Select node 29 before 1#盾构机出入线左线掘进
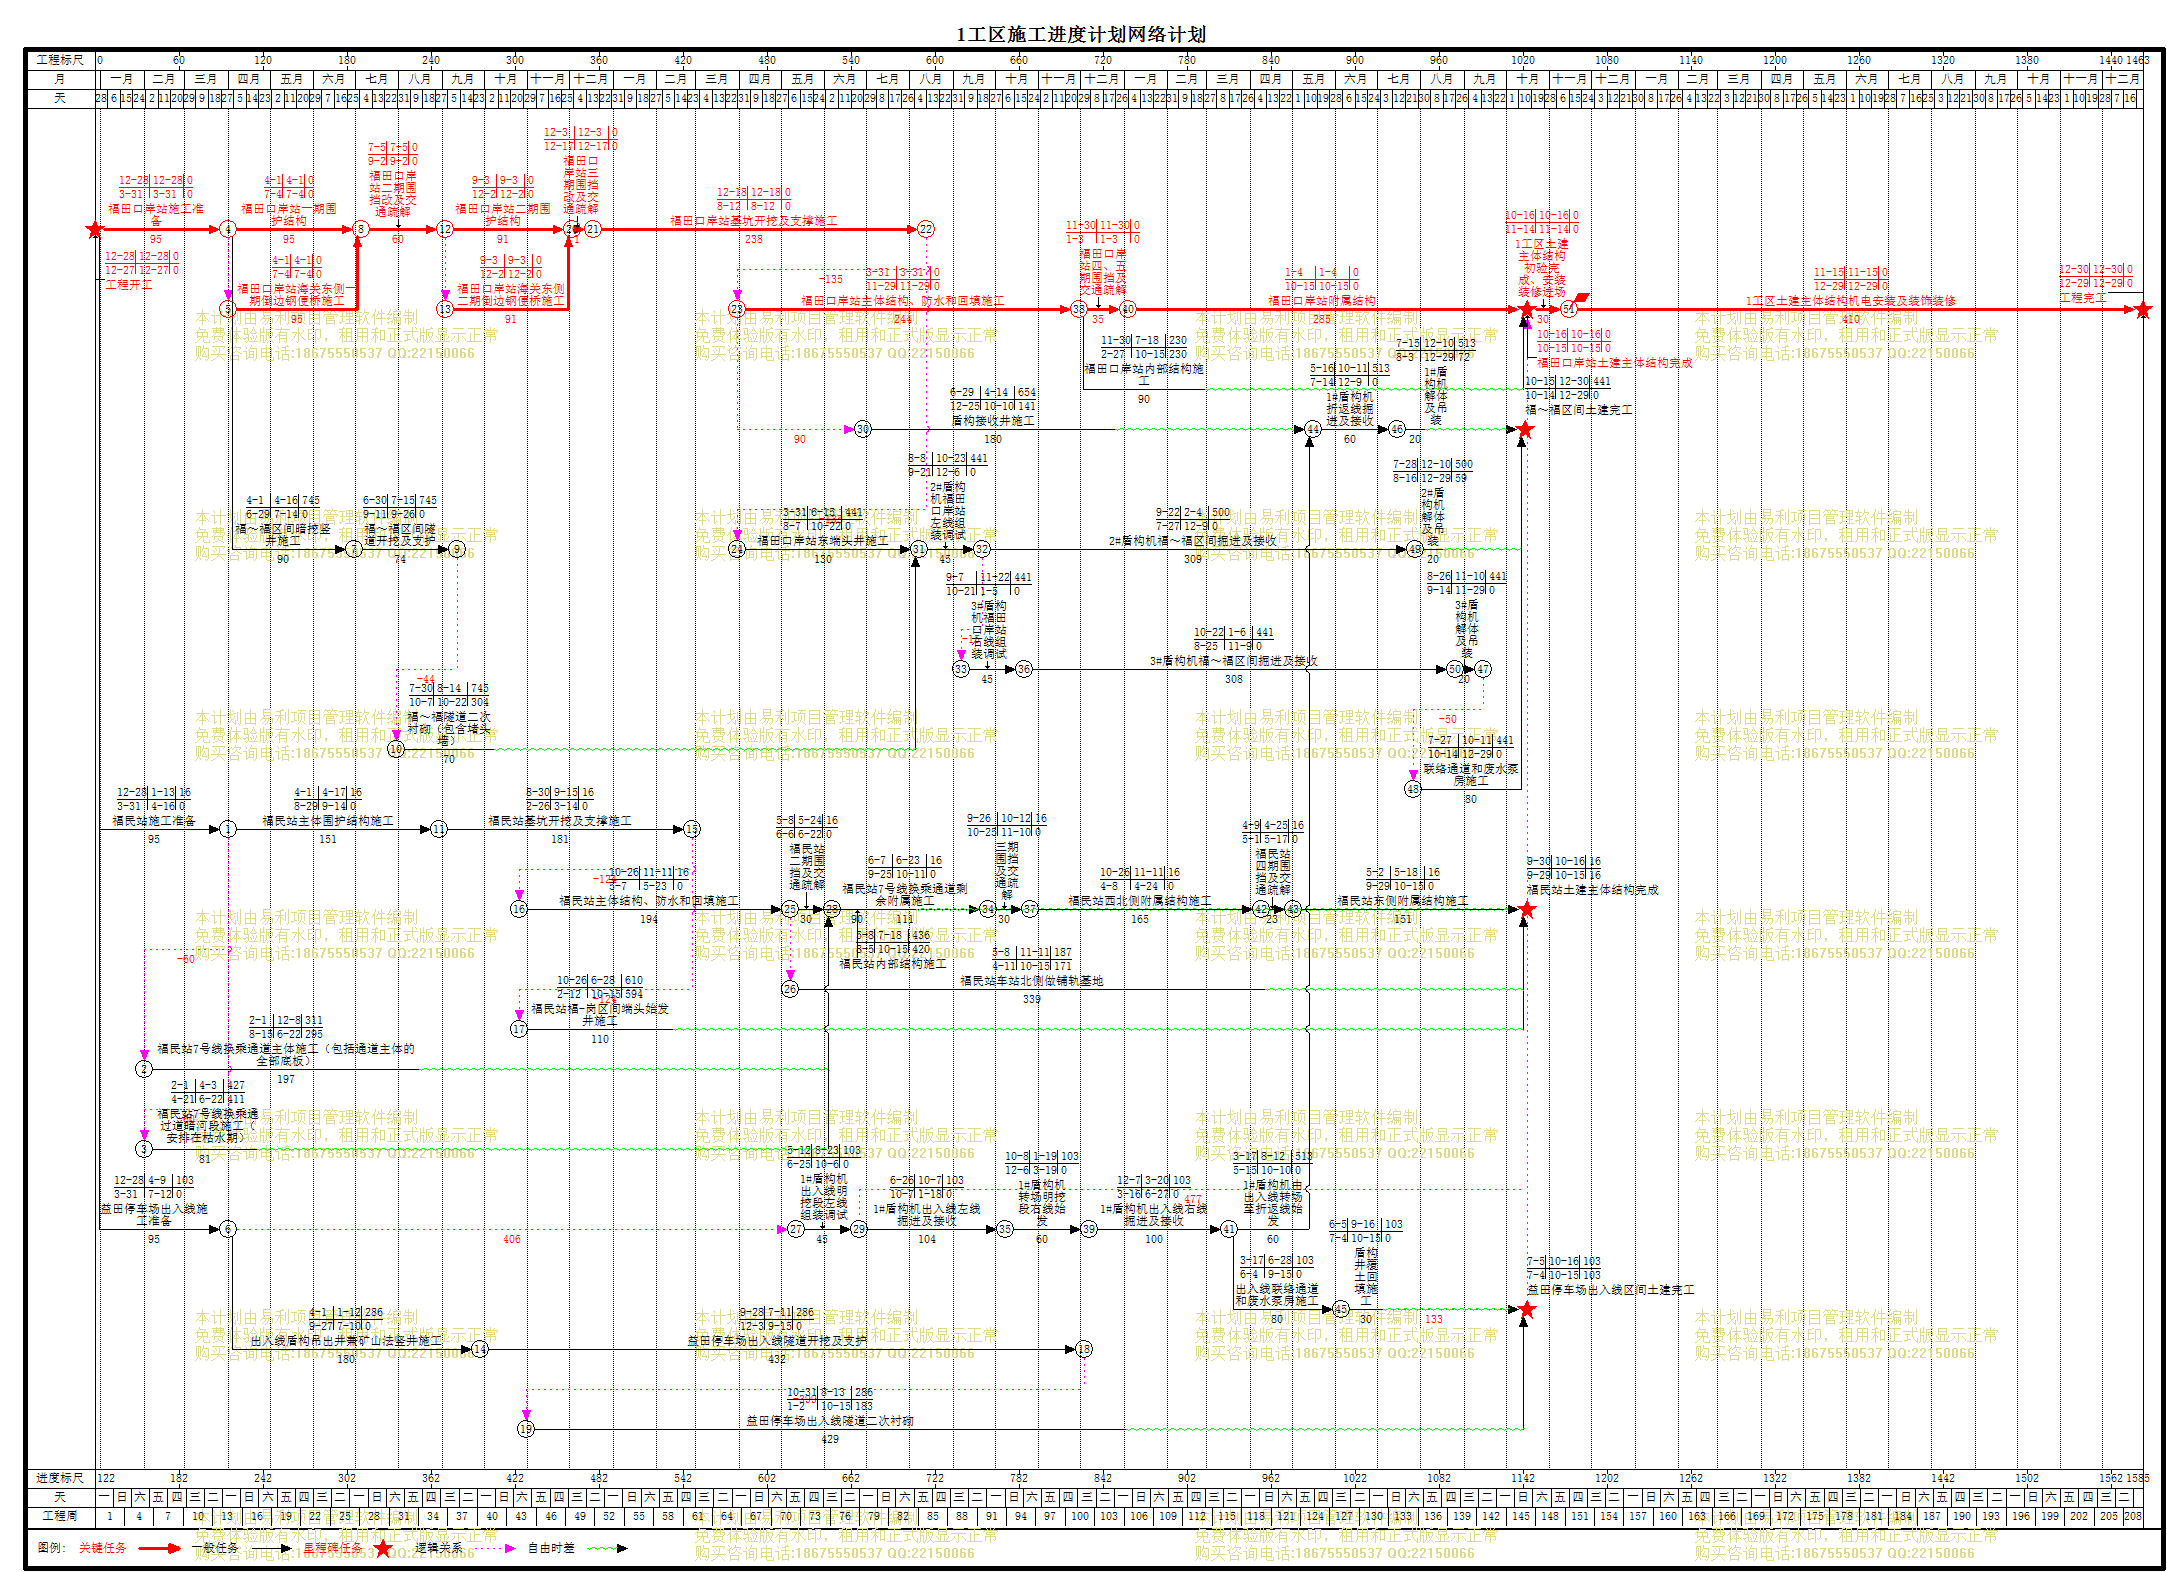 (x=859, y=1230)
